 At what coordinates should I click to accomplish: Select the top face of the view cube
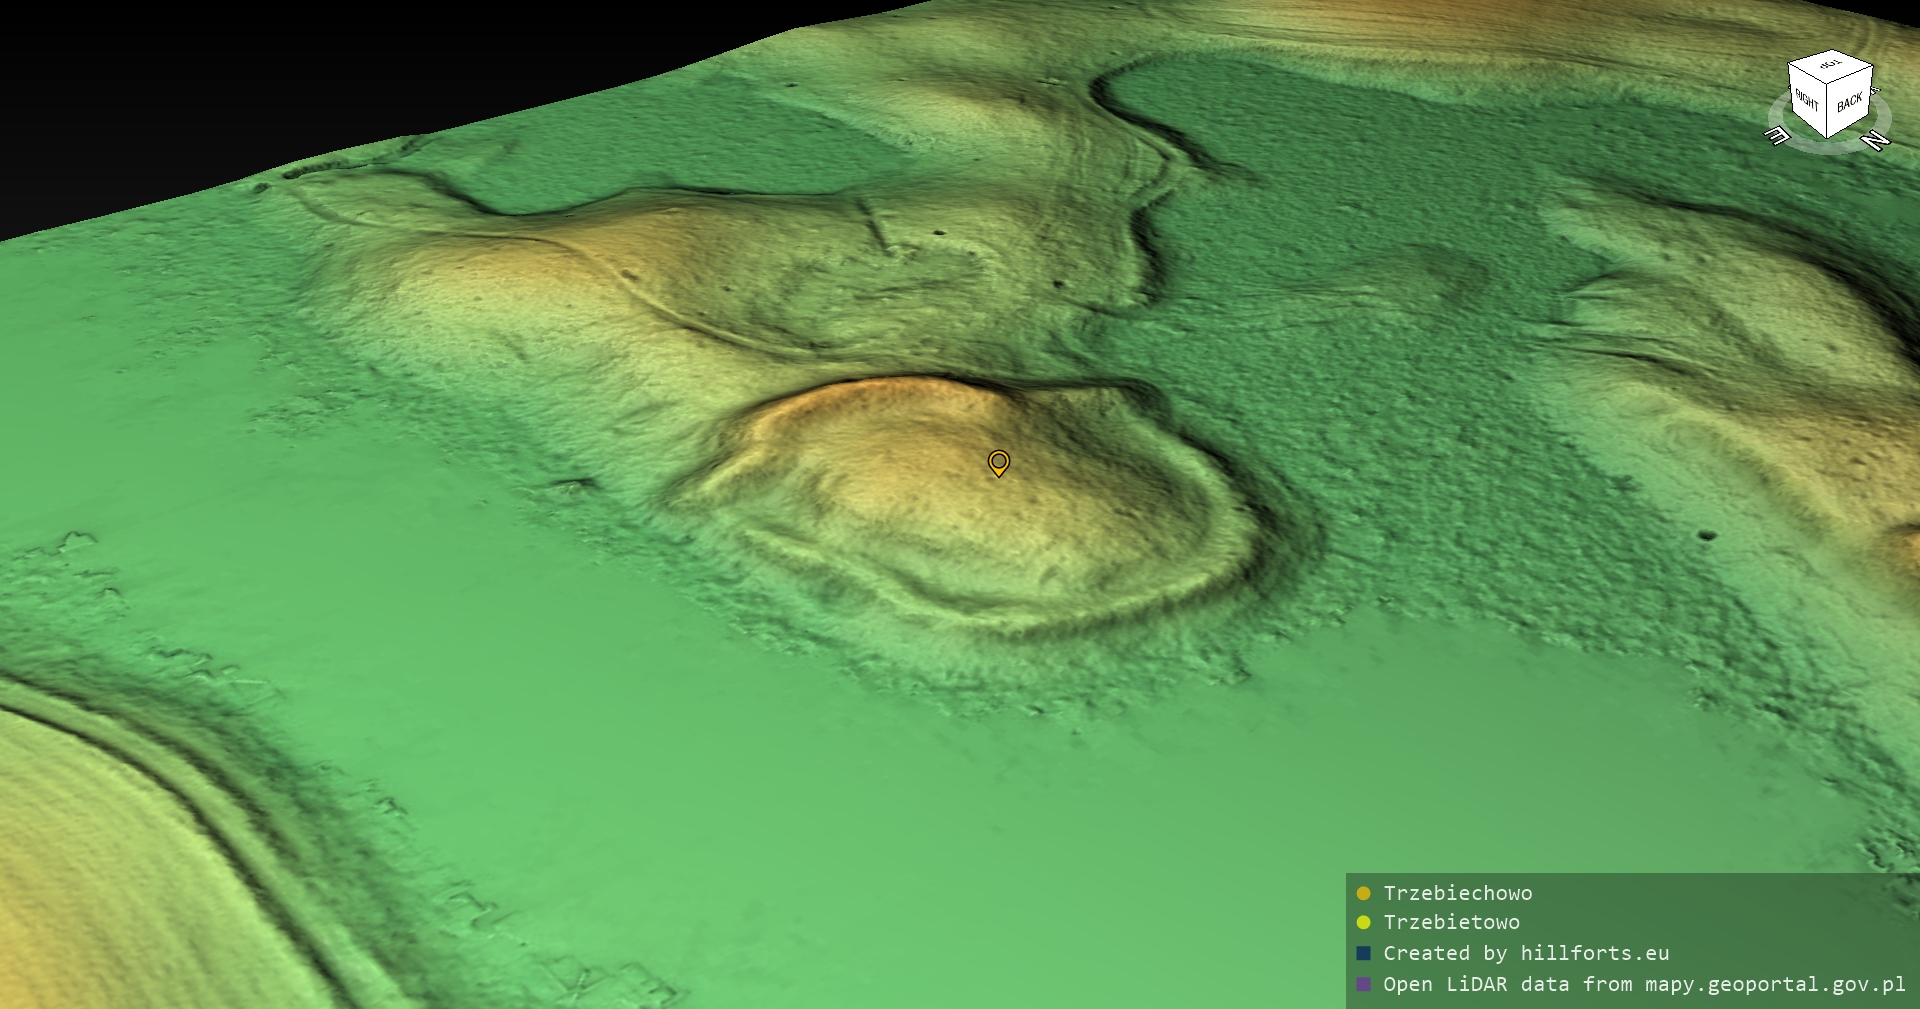click(1830, 65)
